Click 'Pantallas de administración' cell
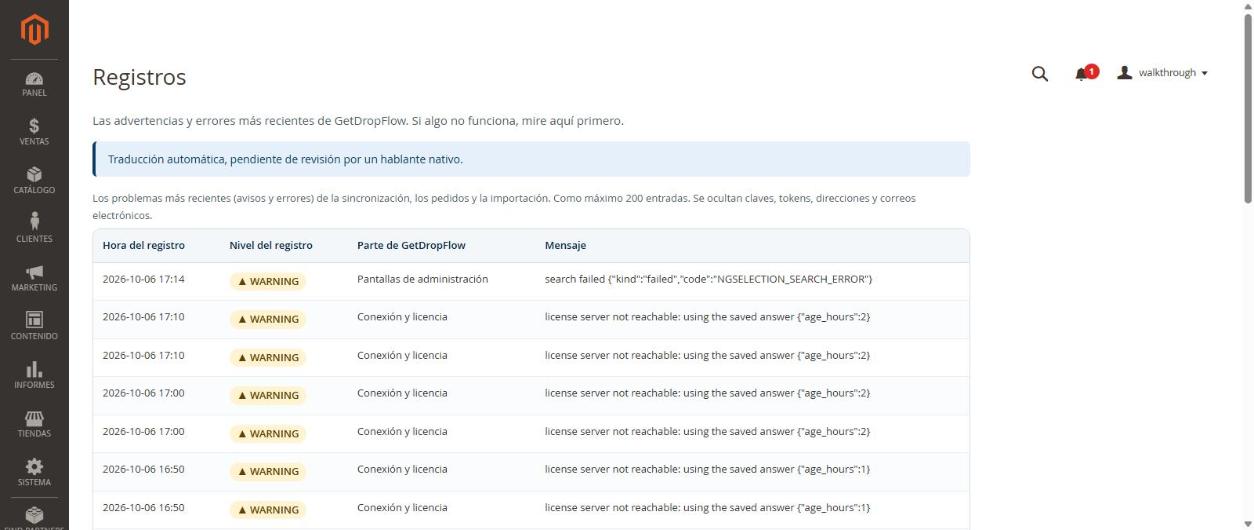The height and width of the screenshot is (530, 1254). [x=422, y=279]
